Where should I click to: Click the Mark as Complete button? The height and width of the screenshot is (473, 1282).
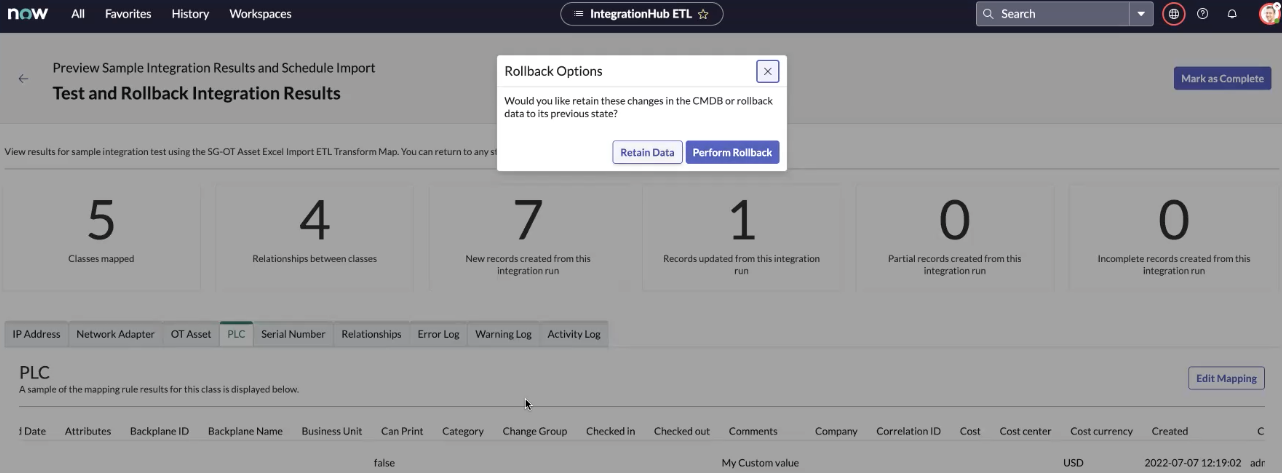click(x=1222, y=78)
